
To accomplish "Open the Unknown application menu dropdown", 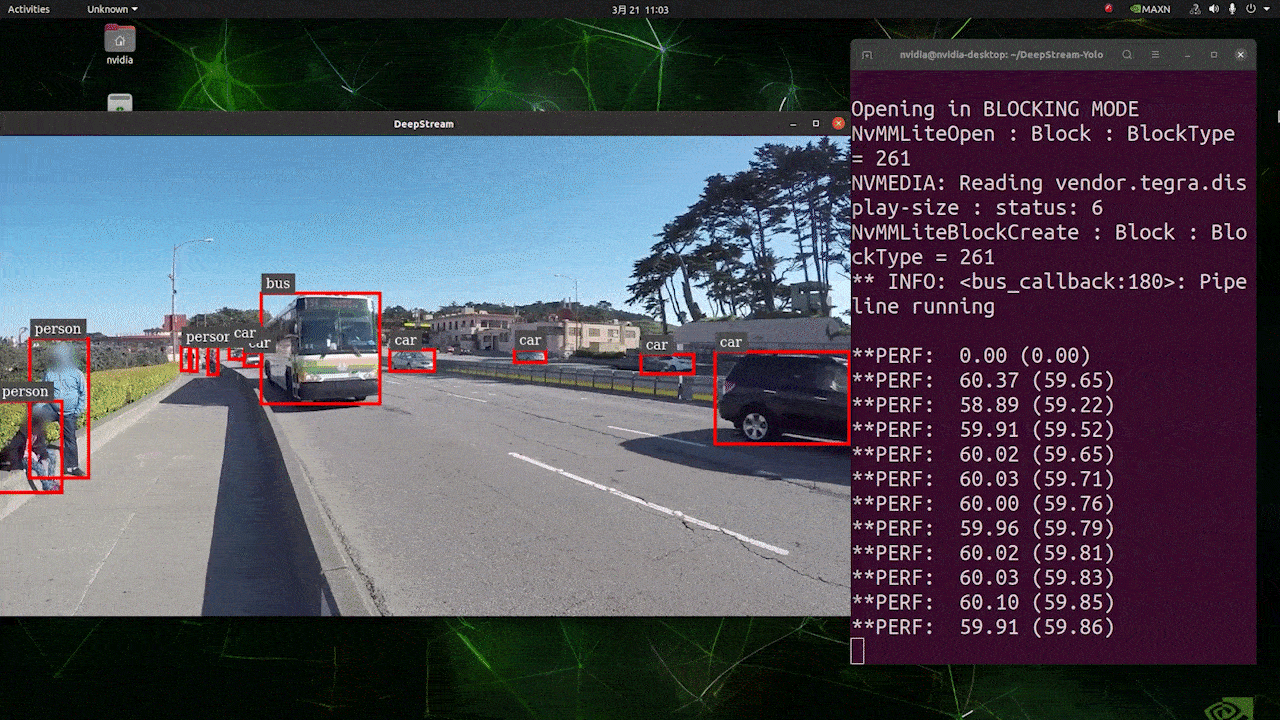I will [112, 9].
